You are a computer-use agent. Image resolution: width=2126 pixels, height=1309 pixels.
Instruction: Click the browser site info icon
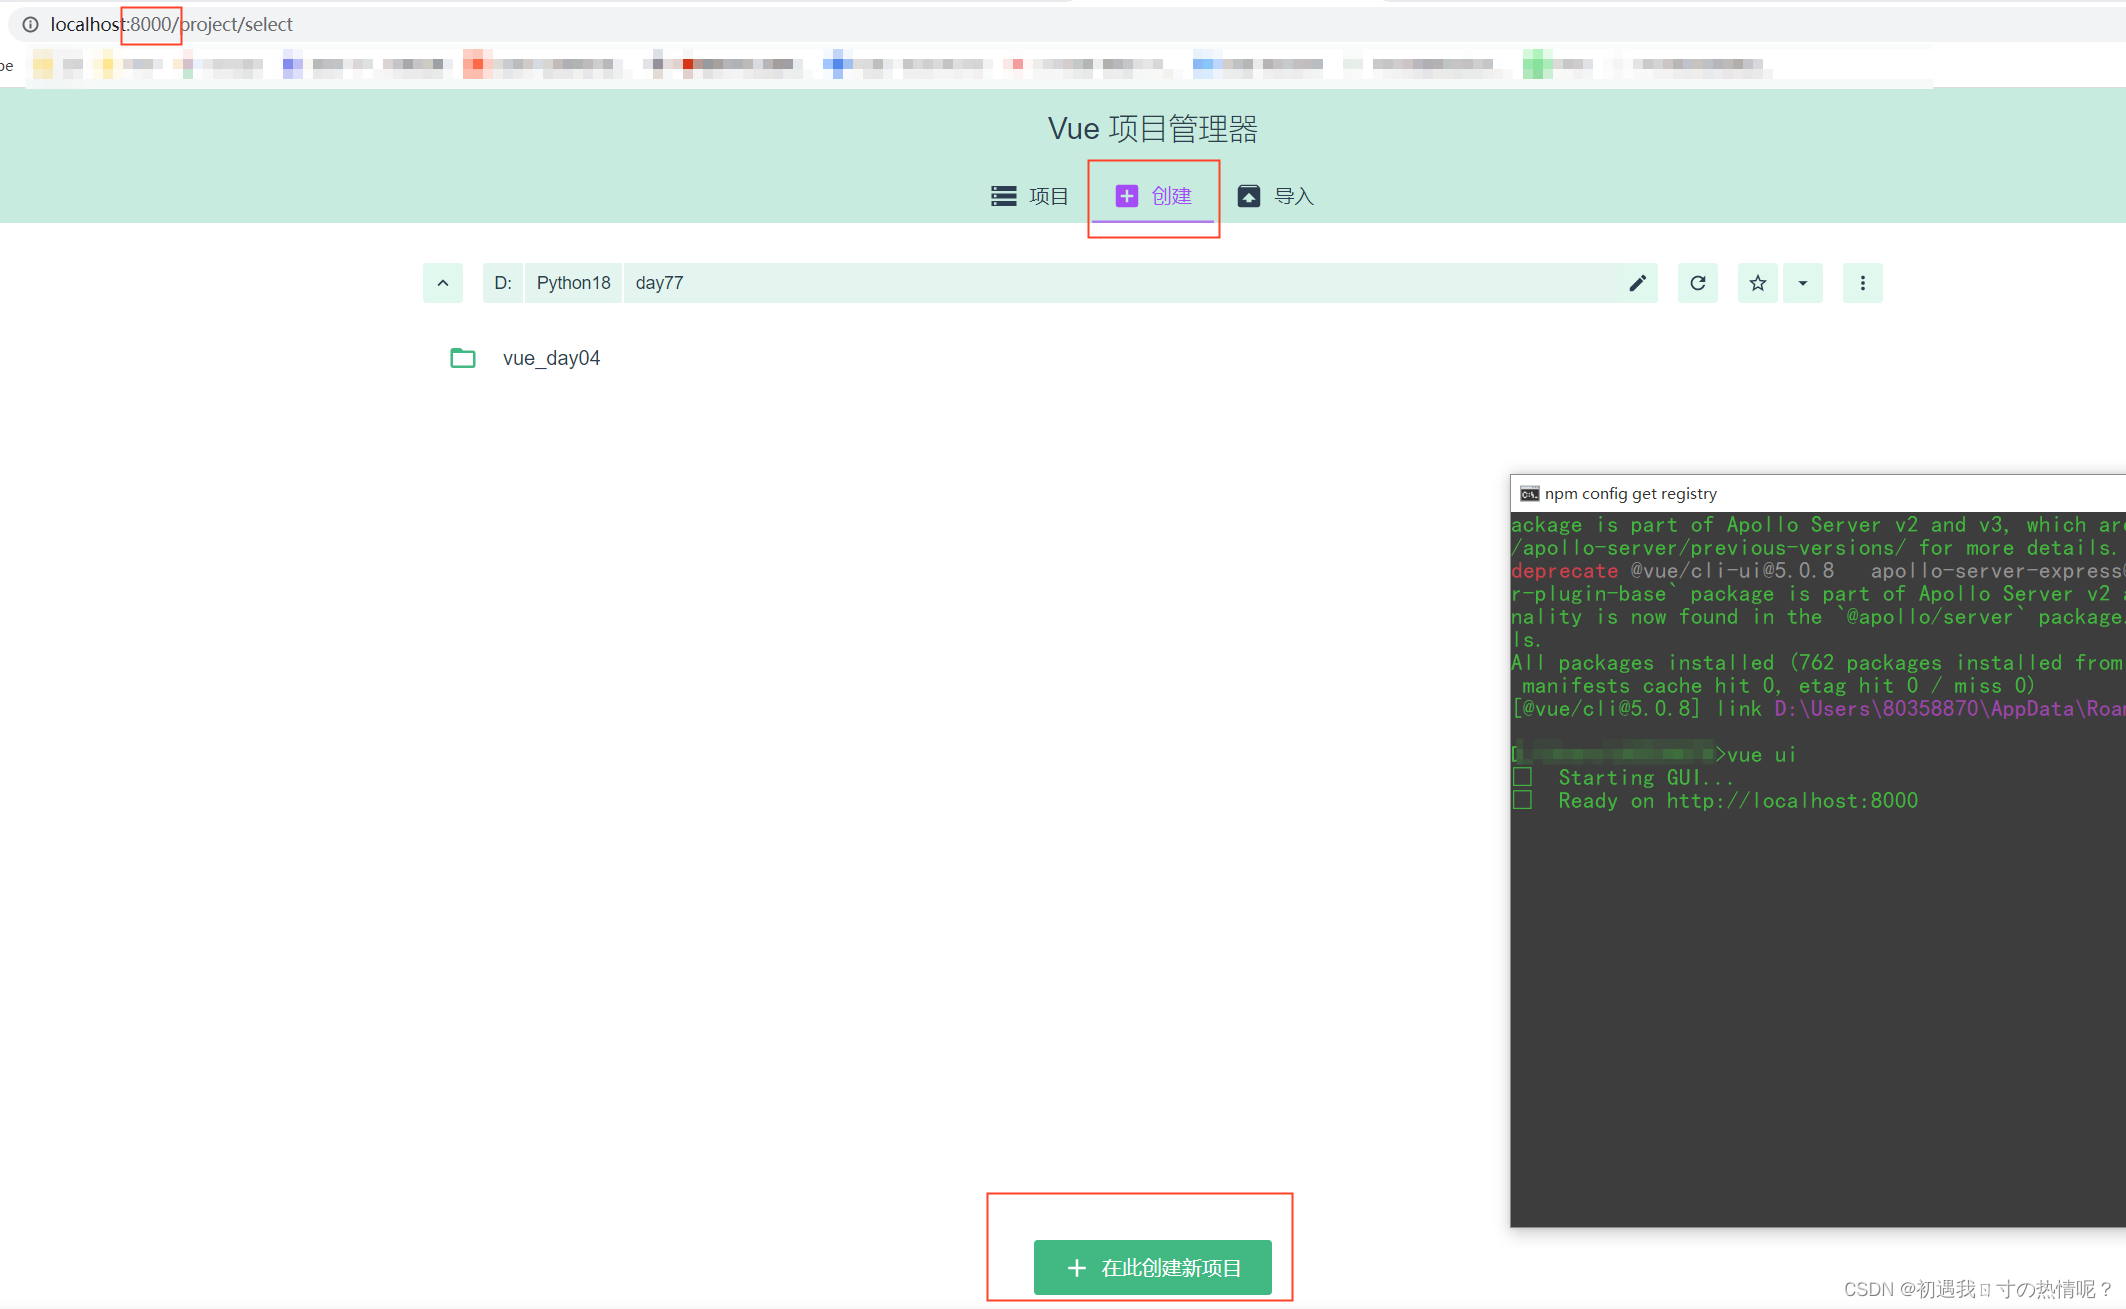pos(31,24)
